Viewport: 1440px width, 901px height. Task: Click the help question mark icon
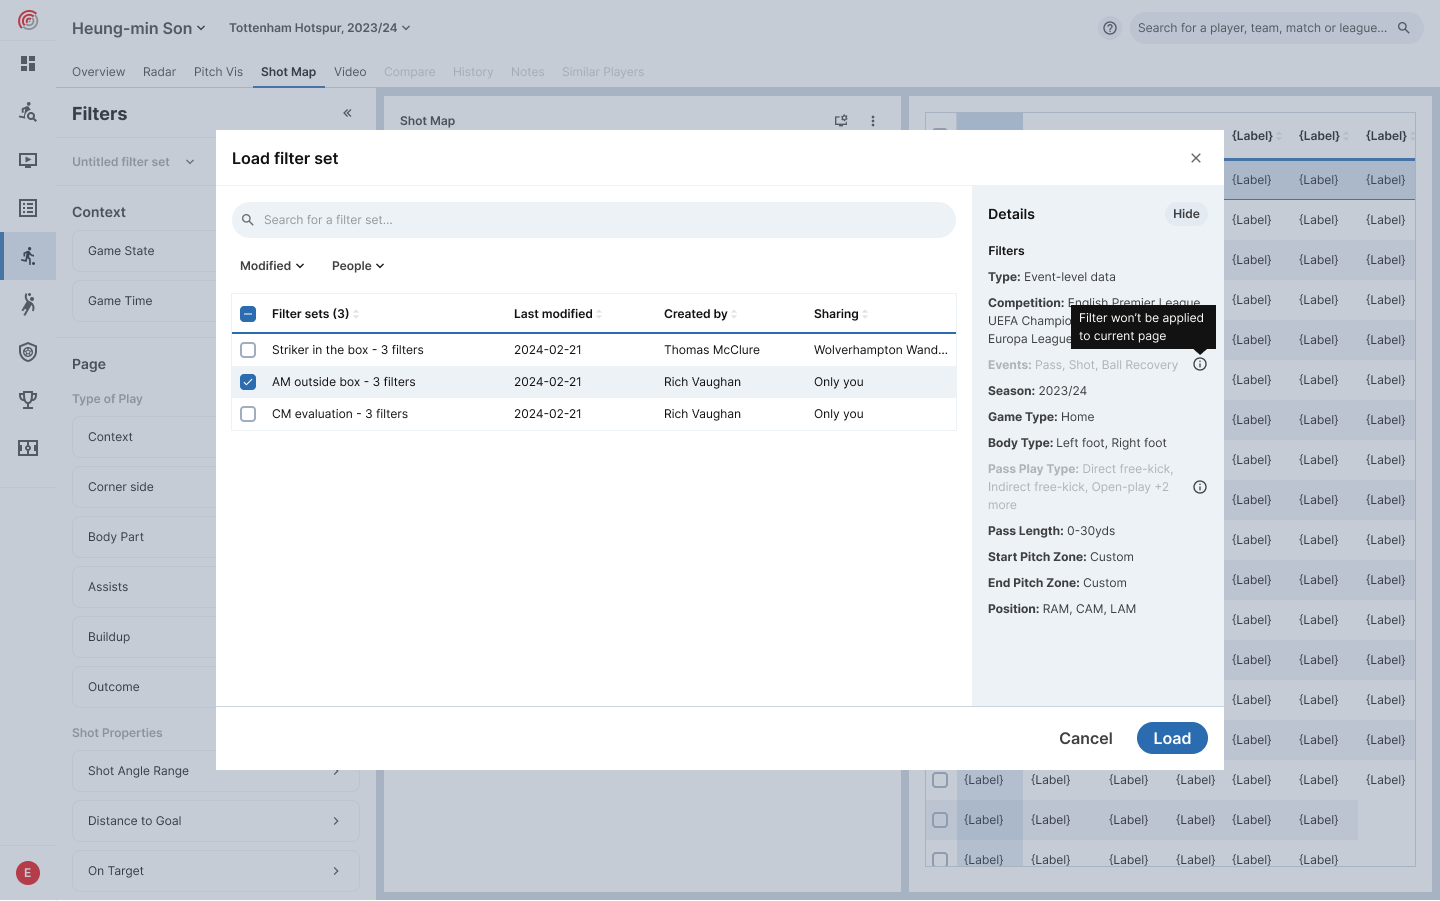1110,28
